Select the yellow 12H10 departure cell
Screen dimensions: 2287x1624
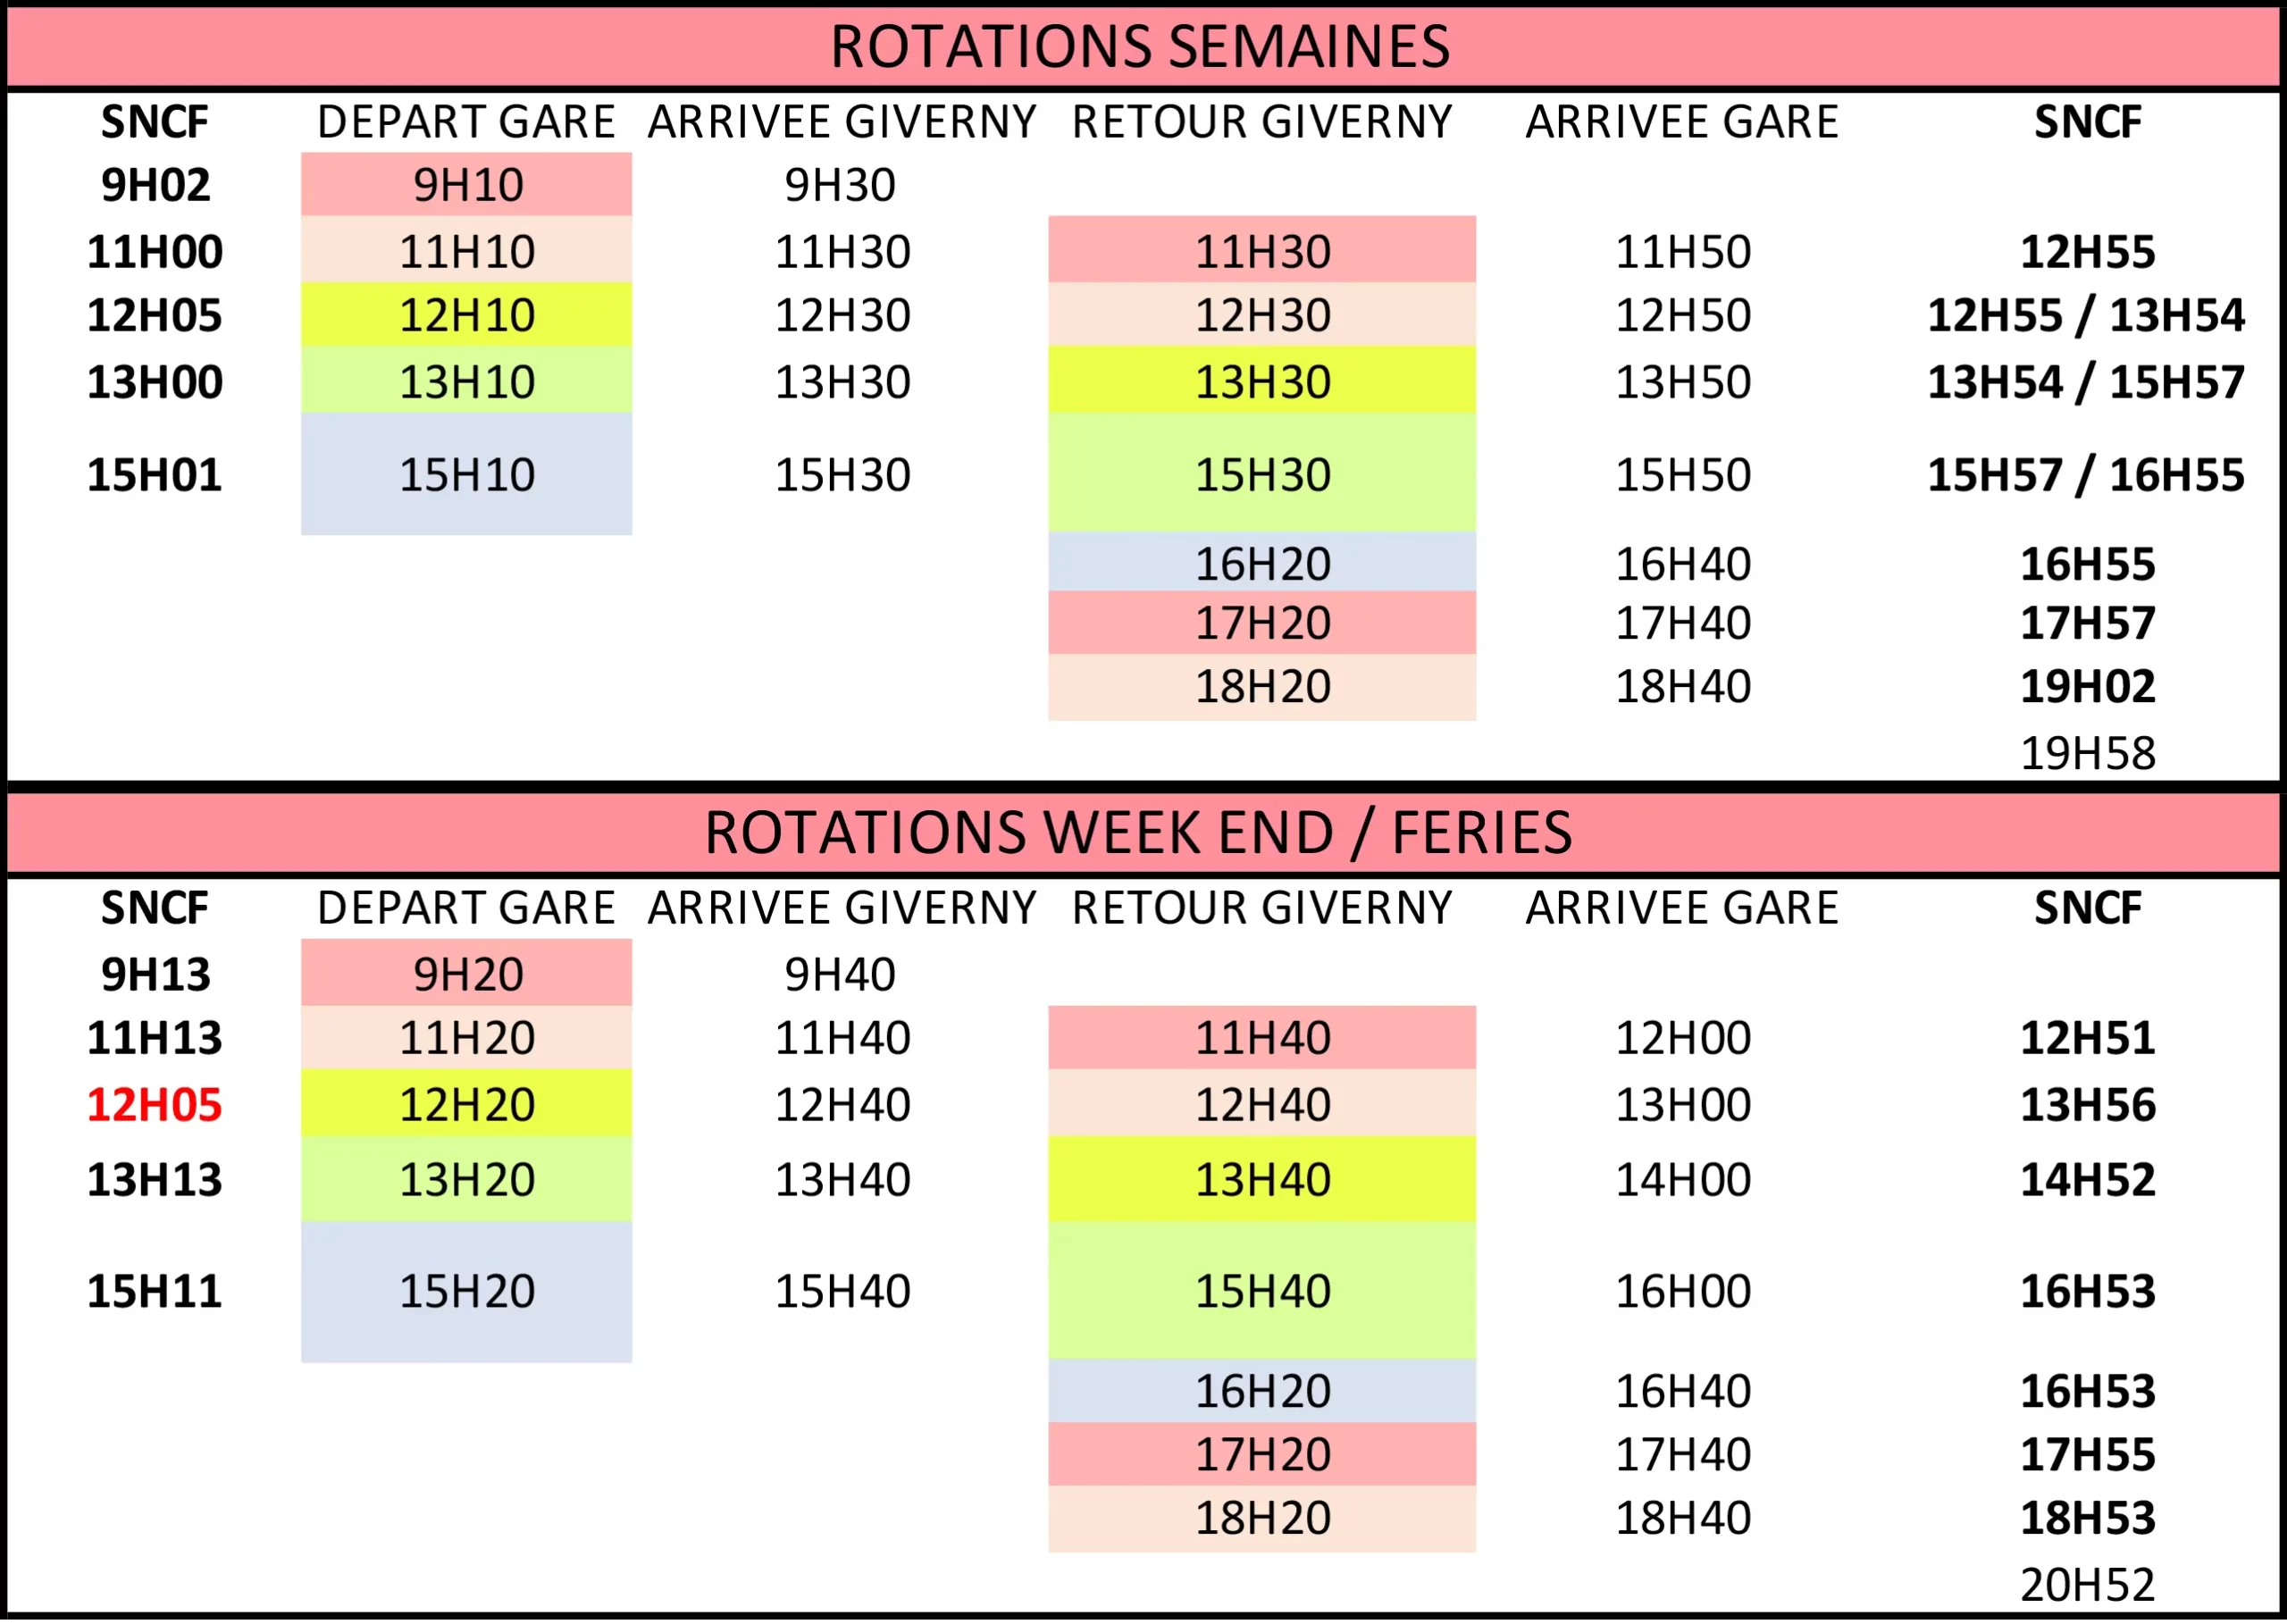(x=467, y=315)
